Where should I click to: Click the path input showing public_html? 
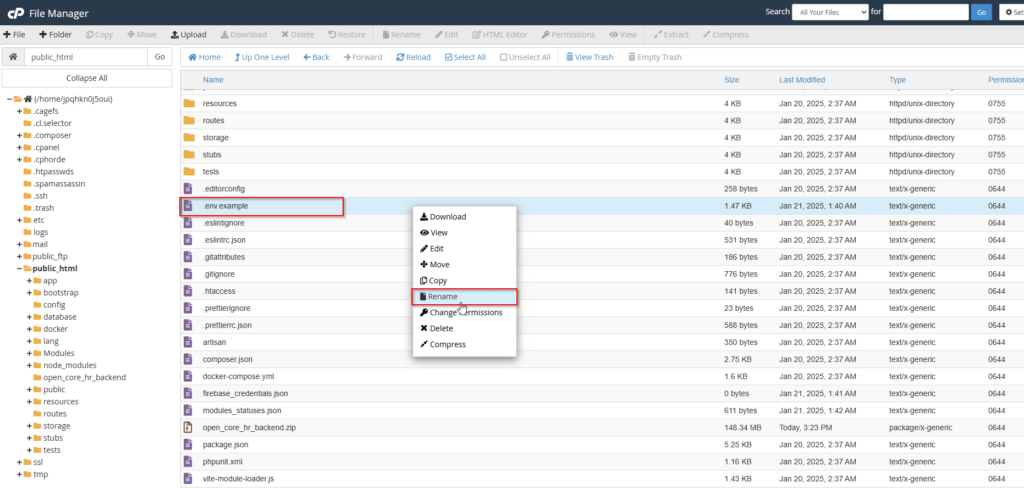coord(86,57)
